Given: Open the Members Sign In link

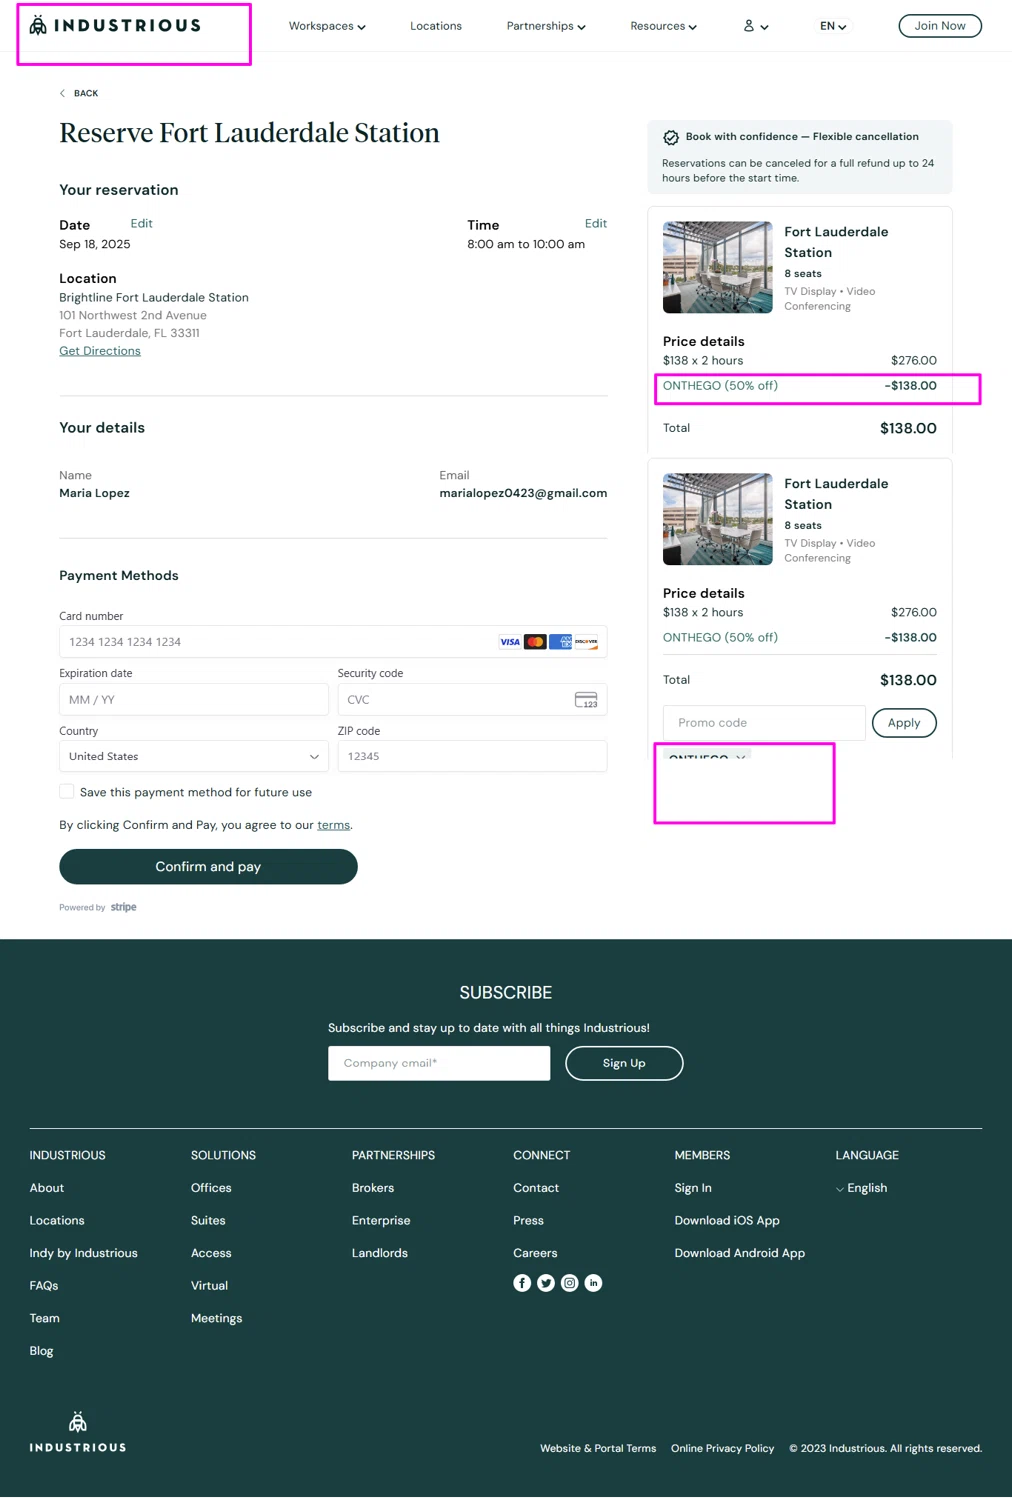Looking at the screenshot, I should point(693,1188).
